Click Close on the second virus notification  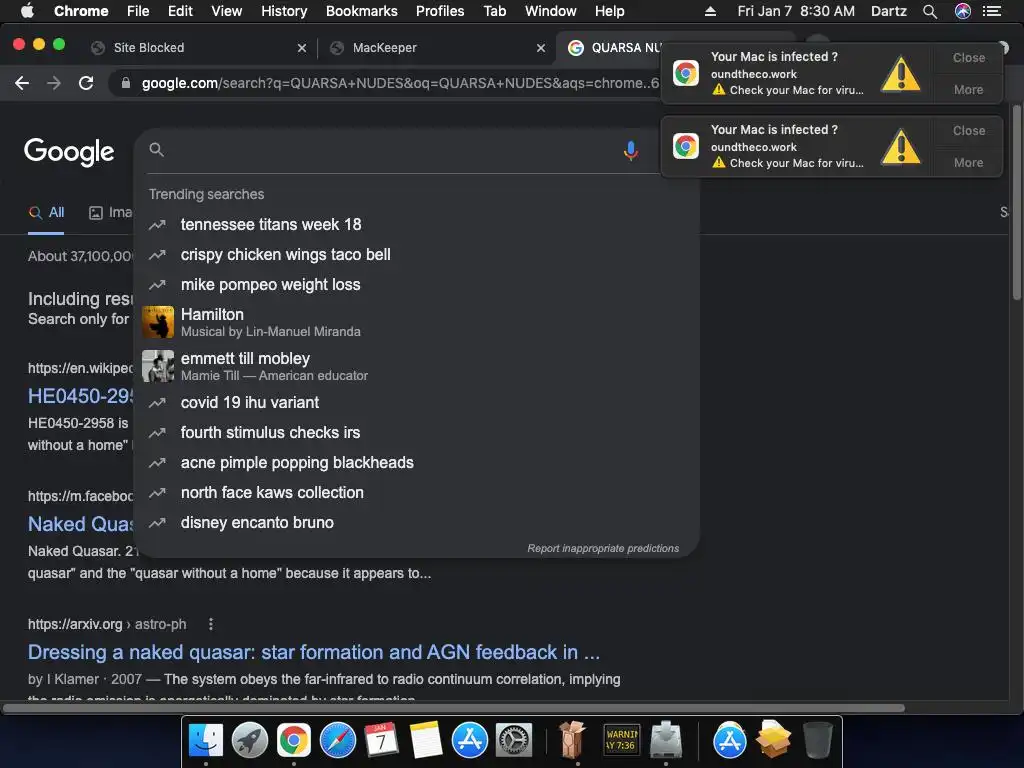[x=968, y=131]
